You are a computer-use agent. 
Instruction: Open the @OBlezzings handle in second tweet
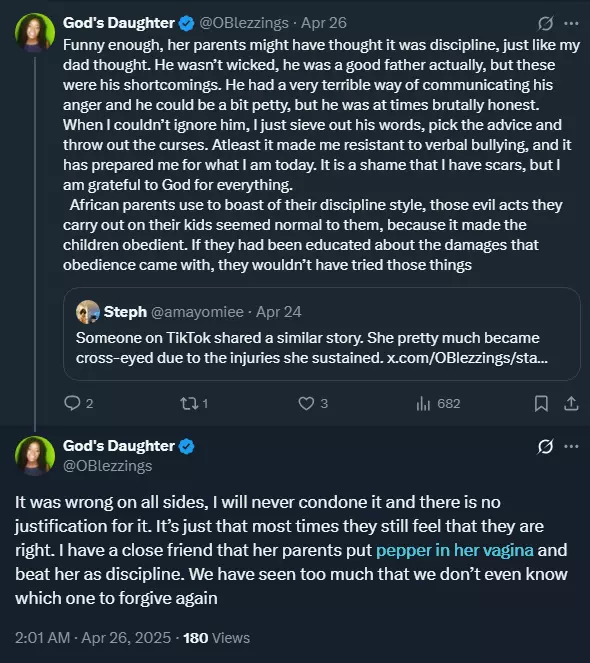pos(107,466)
